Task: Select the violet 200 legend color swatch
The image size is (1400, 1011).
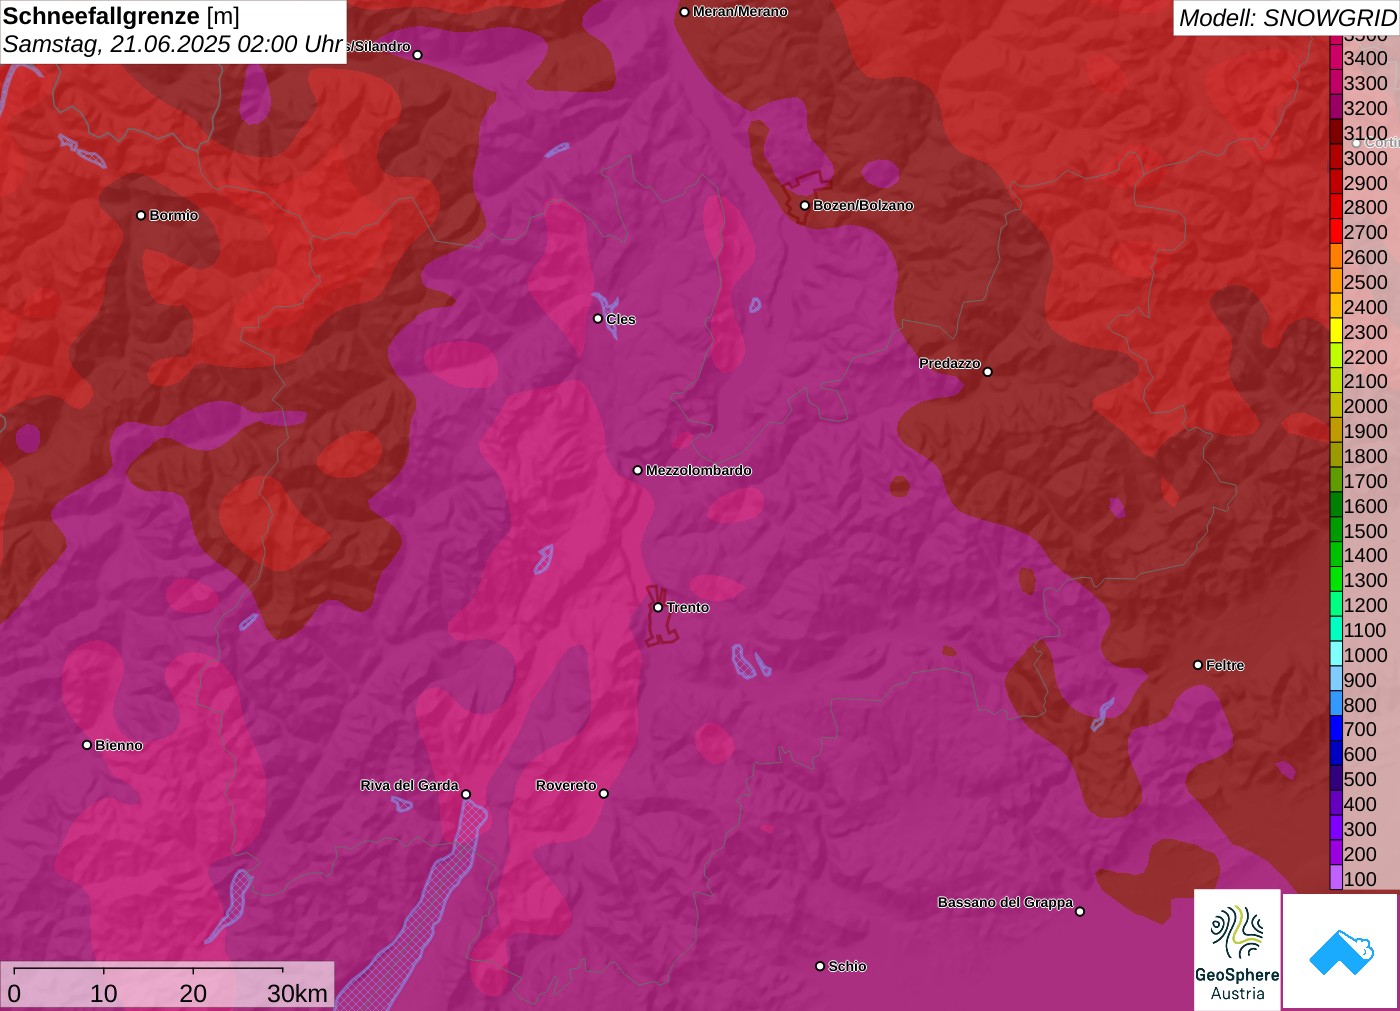Action: 1336,853
